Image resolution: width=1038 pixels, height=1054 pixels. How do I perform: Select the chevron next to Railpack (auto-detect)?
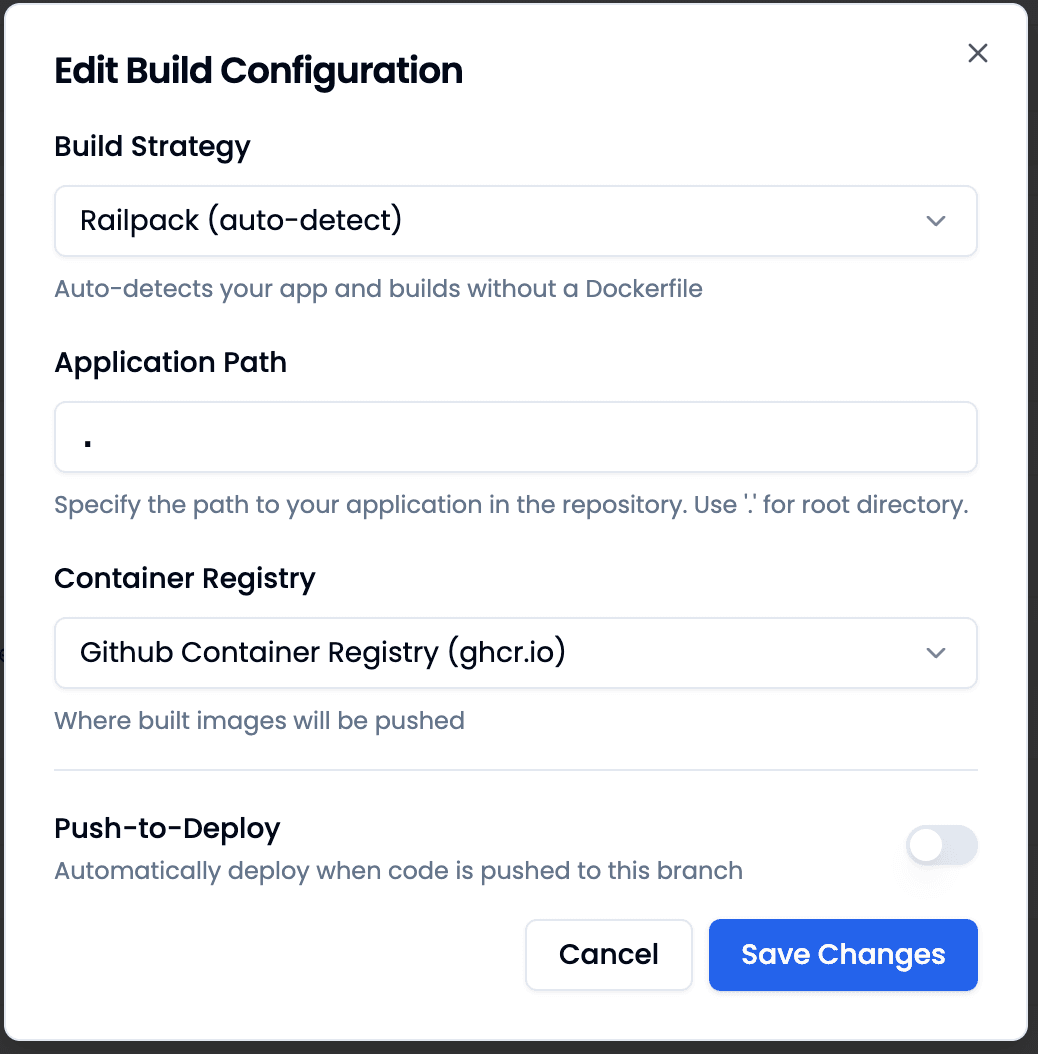point(936,221)
